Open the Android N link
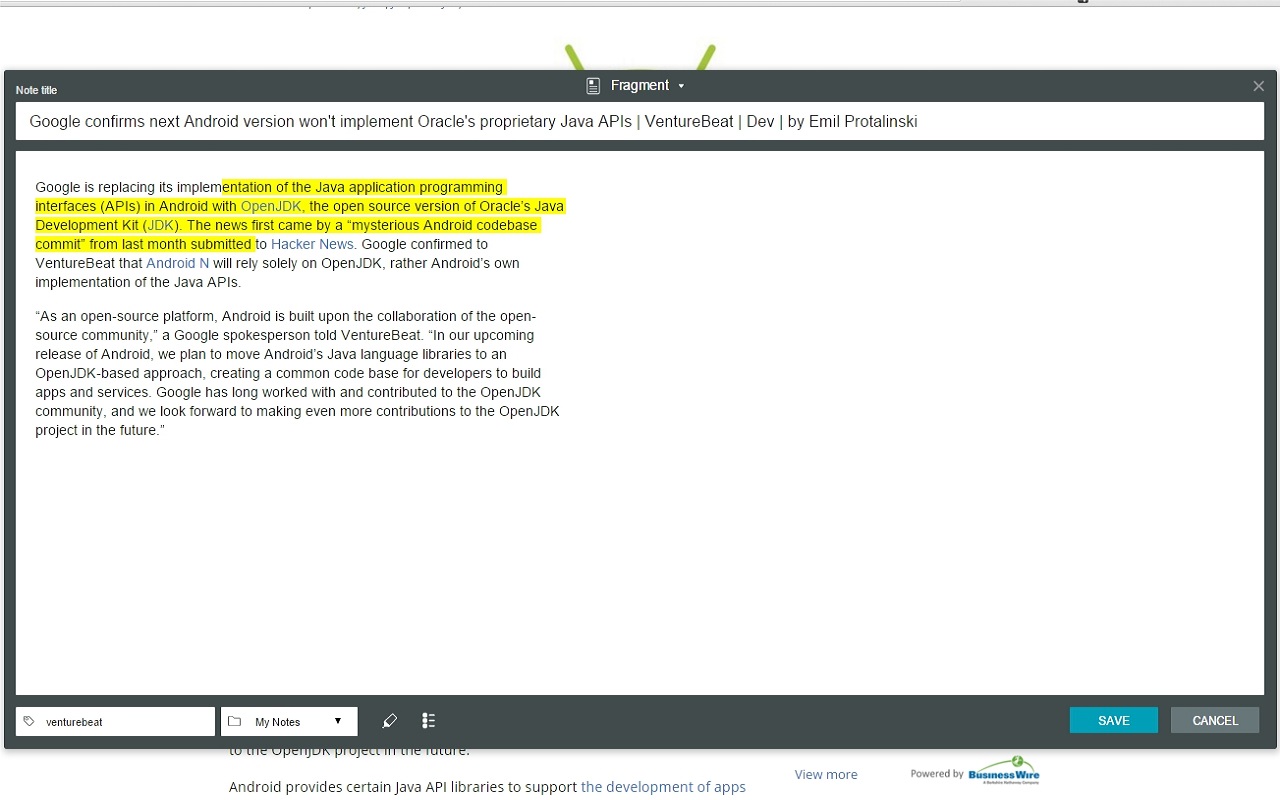 tap(177, 263)
